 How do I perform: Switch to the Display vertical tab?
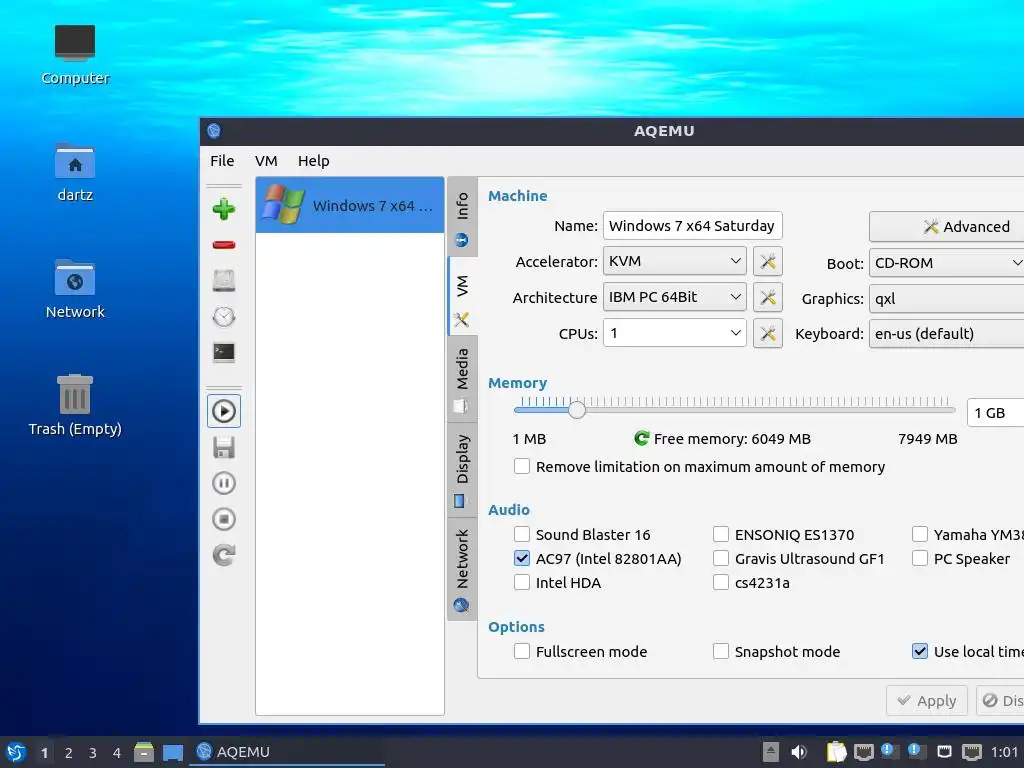462,470
